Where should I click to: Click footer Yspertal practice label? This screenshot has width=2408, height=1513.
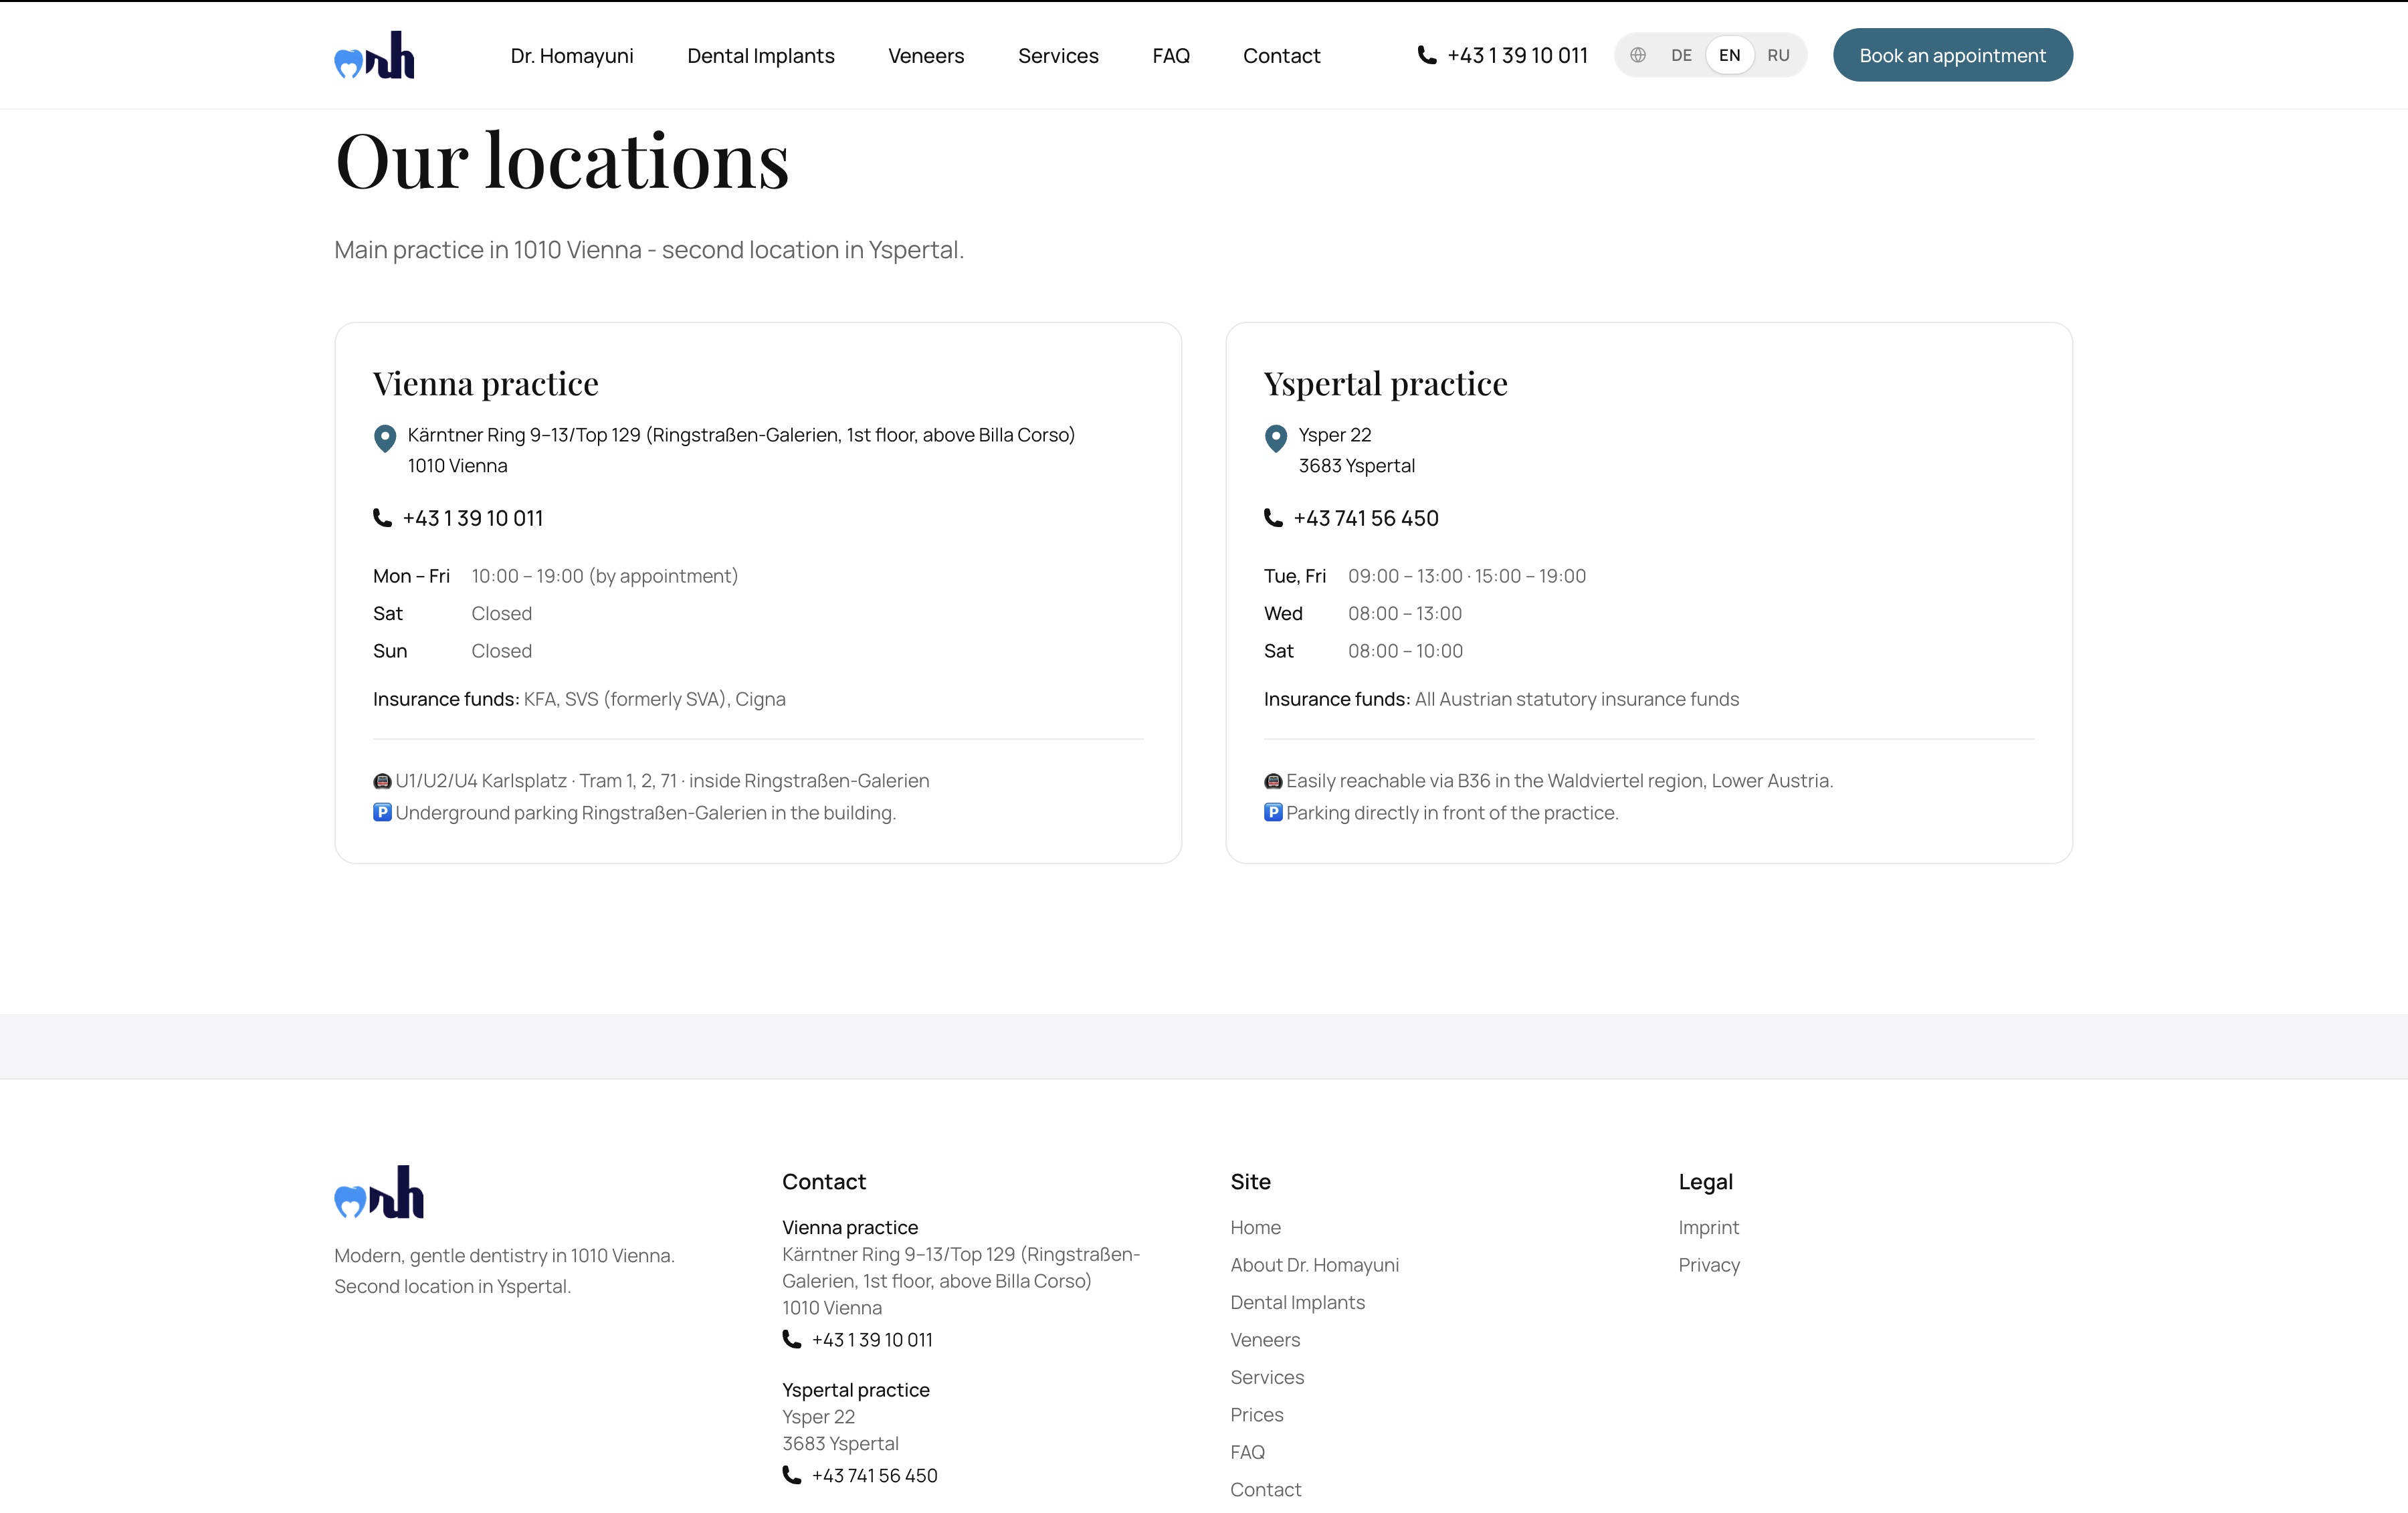click(x=856, y=1390)
